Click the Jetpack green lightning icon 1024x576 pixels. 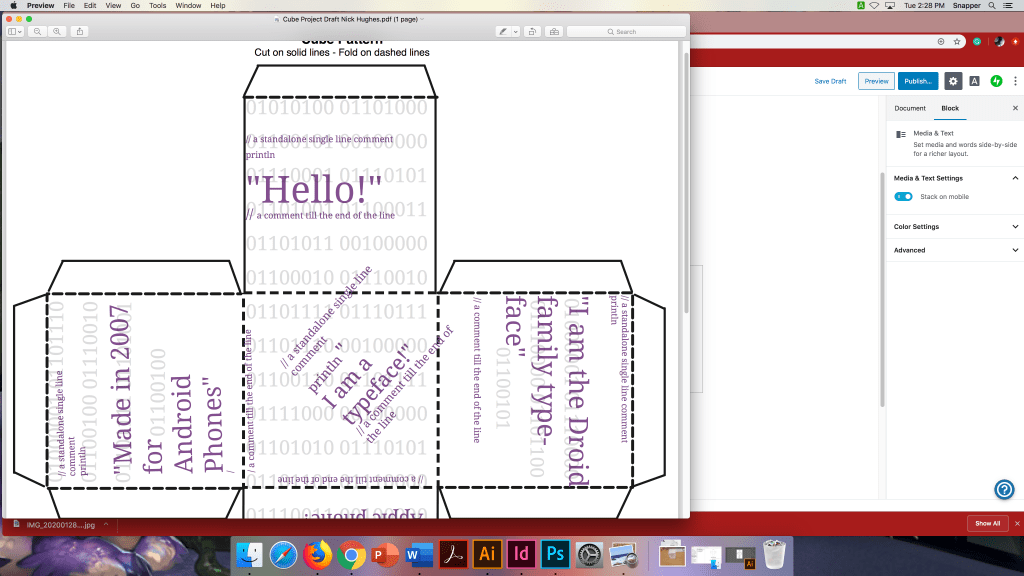996,81
